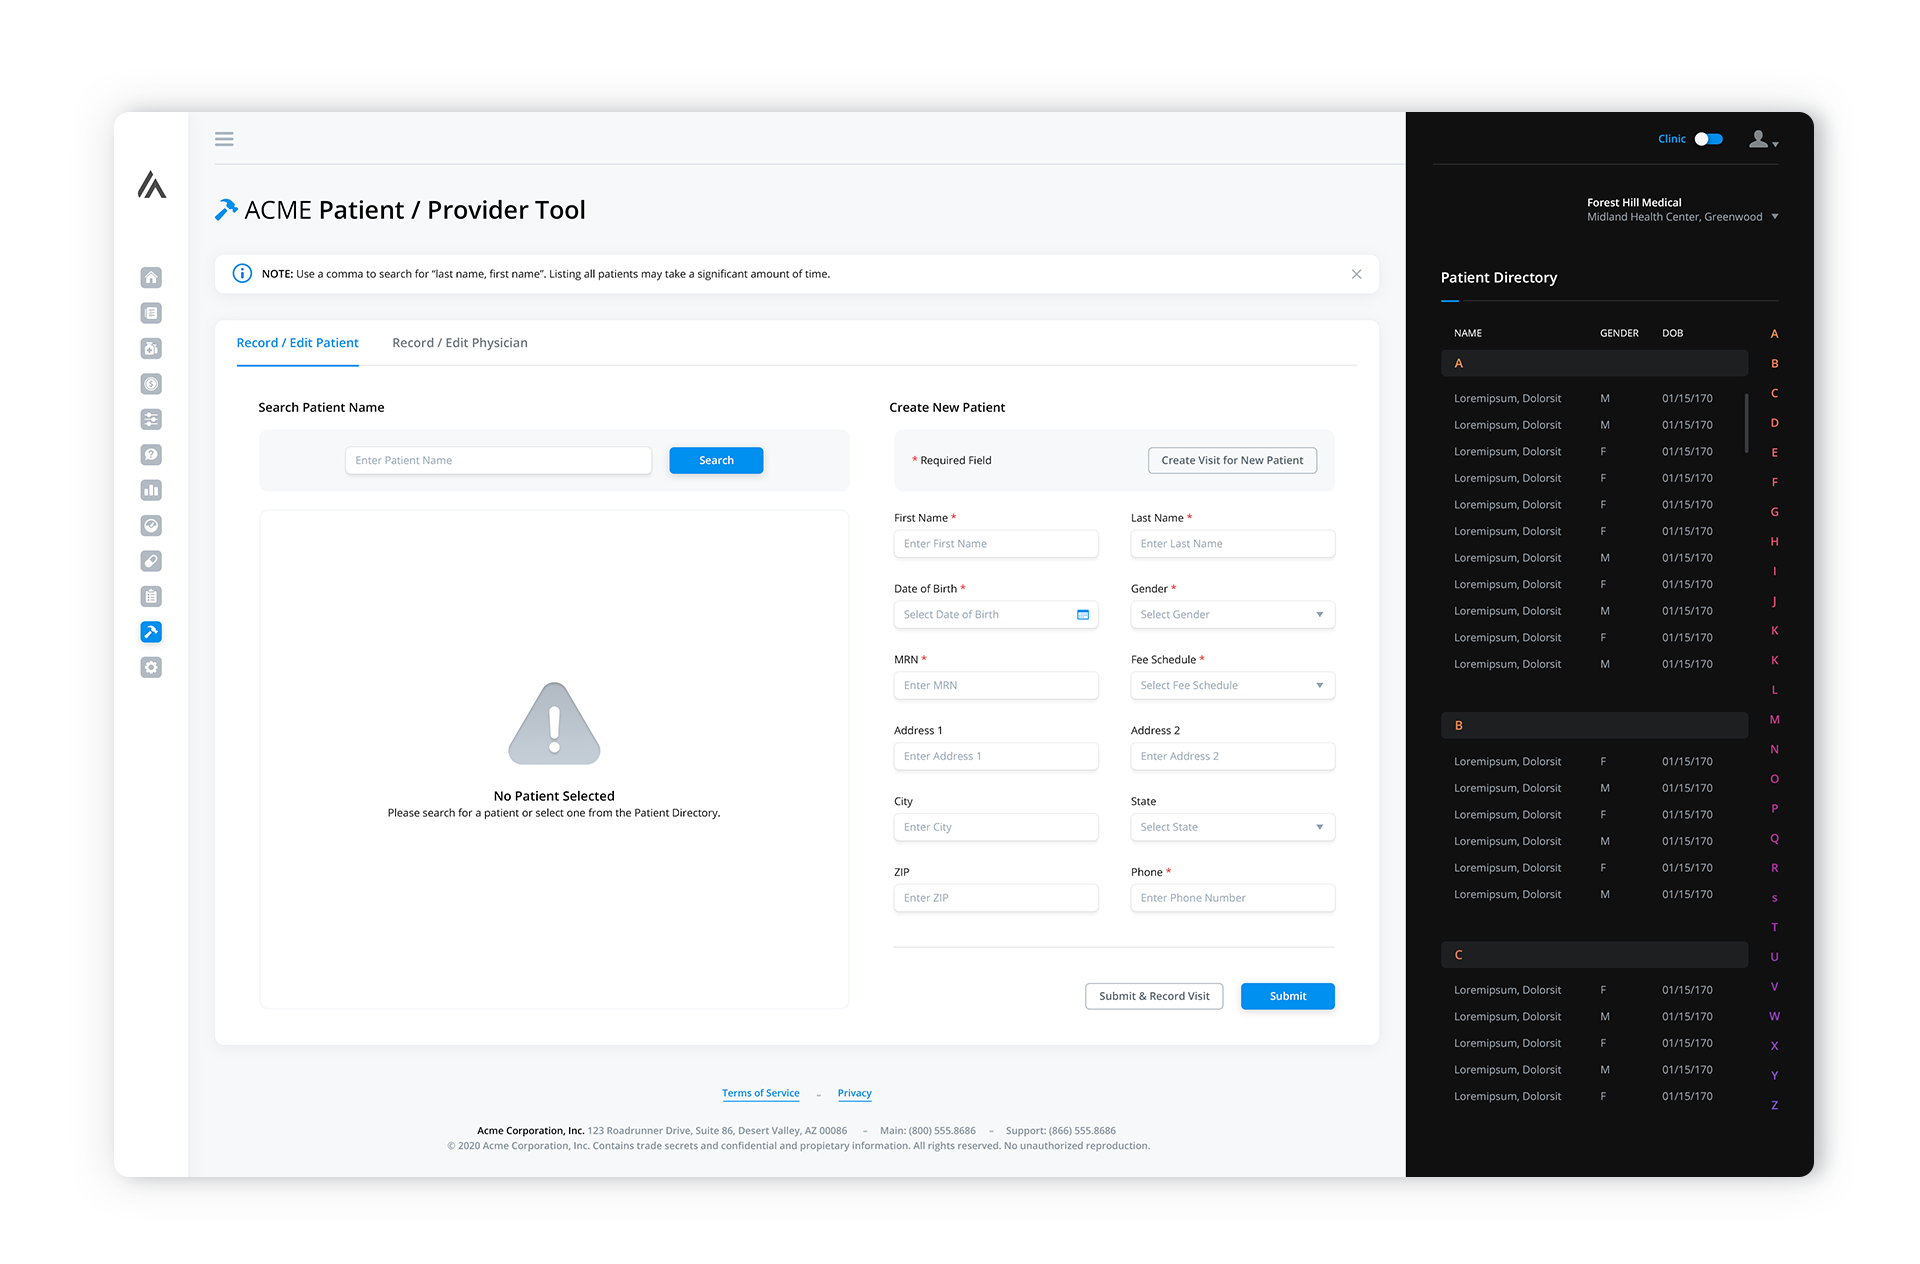Viewport: 1920px width, 1264px height.
Task: Click inside the Enter Patient Name field
Action: 498,460
